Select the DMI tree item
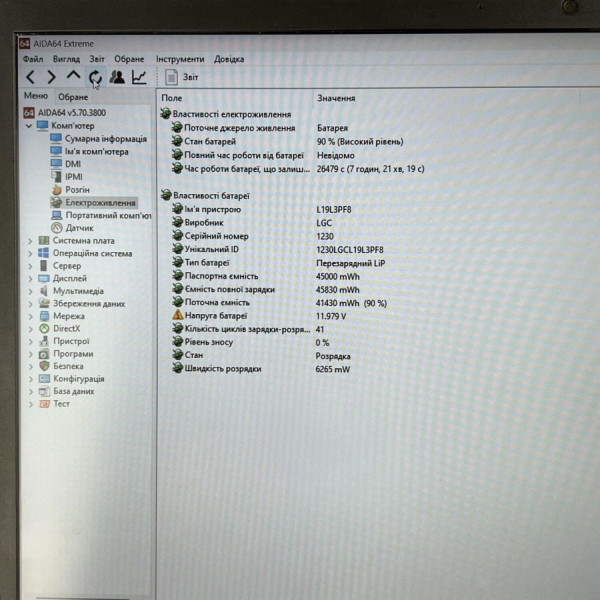This screenshot has height=600, width=600. coord(65,164)
